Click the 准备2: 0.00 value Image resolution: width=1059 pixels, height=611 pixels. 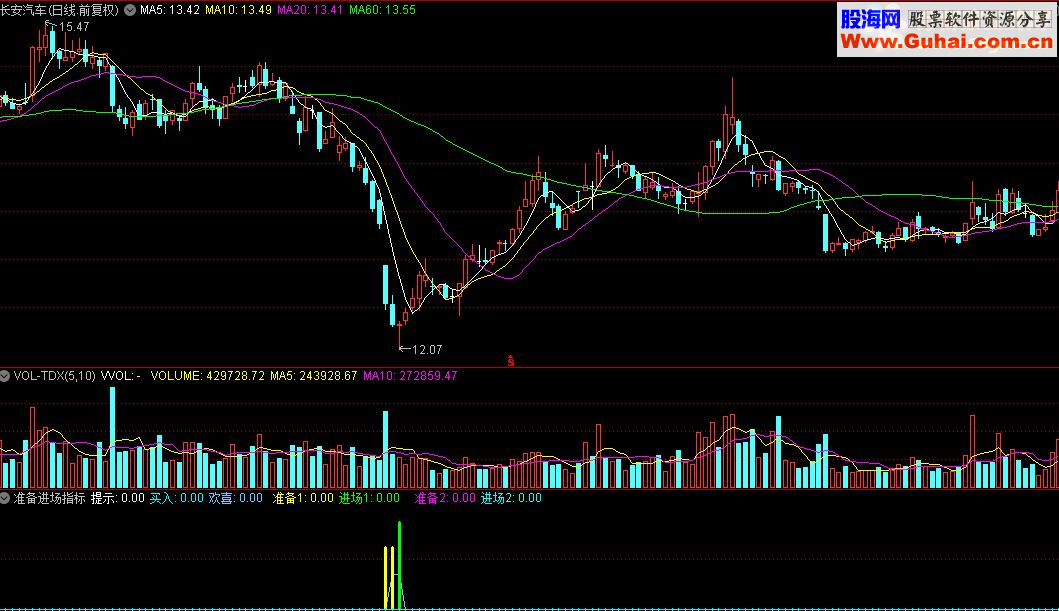444,498
